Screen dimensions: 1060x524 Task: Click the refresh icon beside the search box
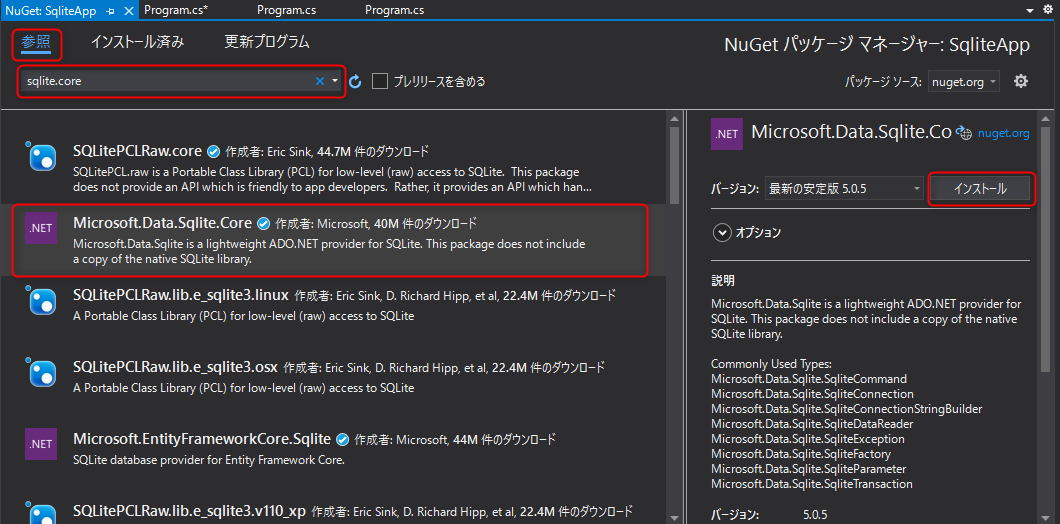(355, 81)
